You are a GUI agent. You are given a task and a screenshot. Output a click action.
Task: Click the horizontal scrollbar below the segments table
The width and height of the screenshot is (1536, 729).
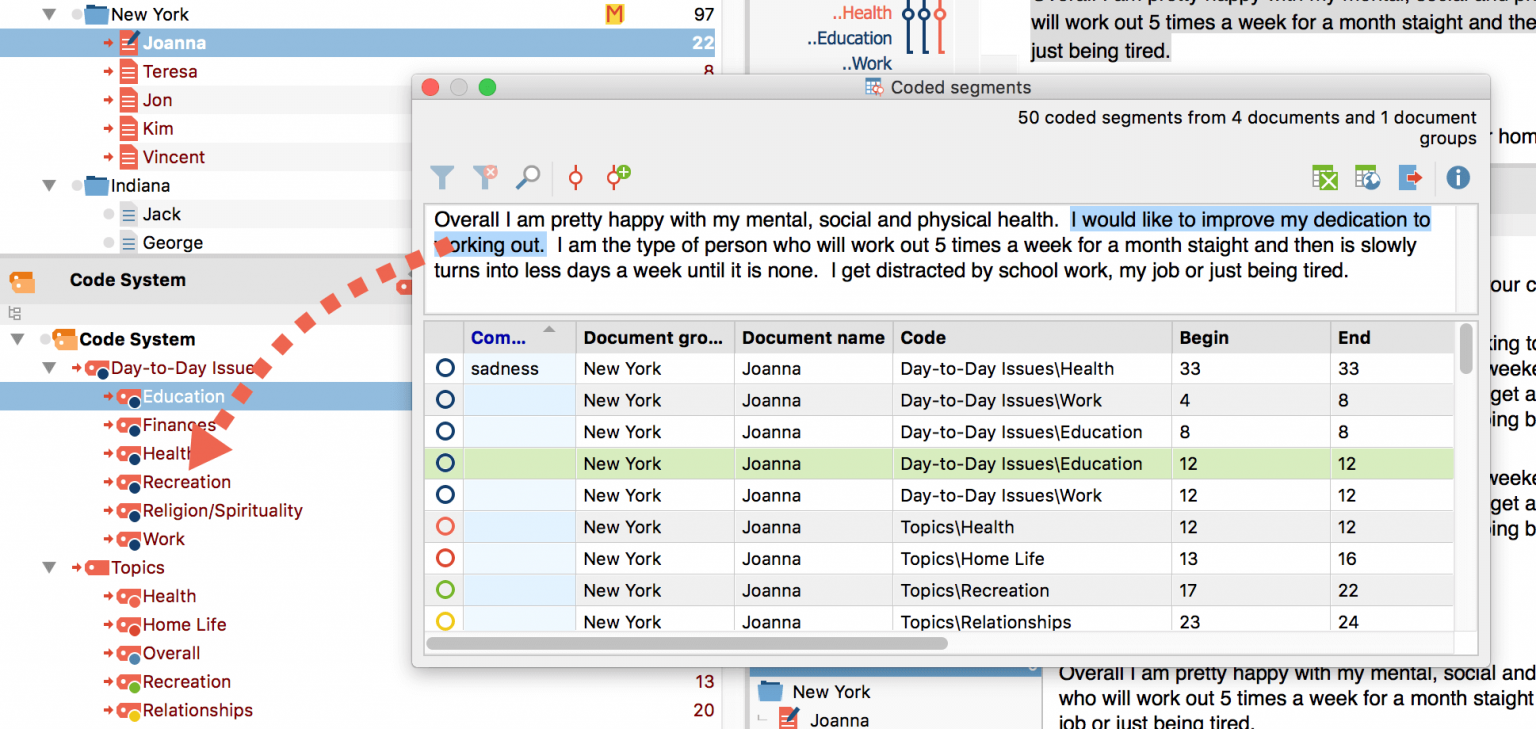pos(690,643)
